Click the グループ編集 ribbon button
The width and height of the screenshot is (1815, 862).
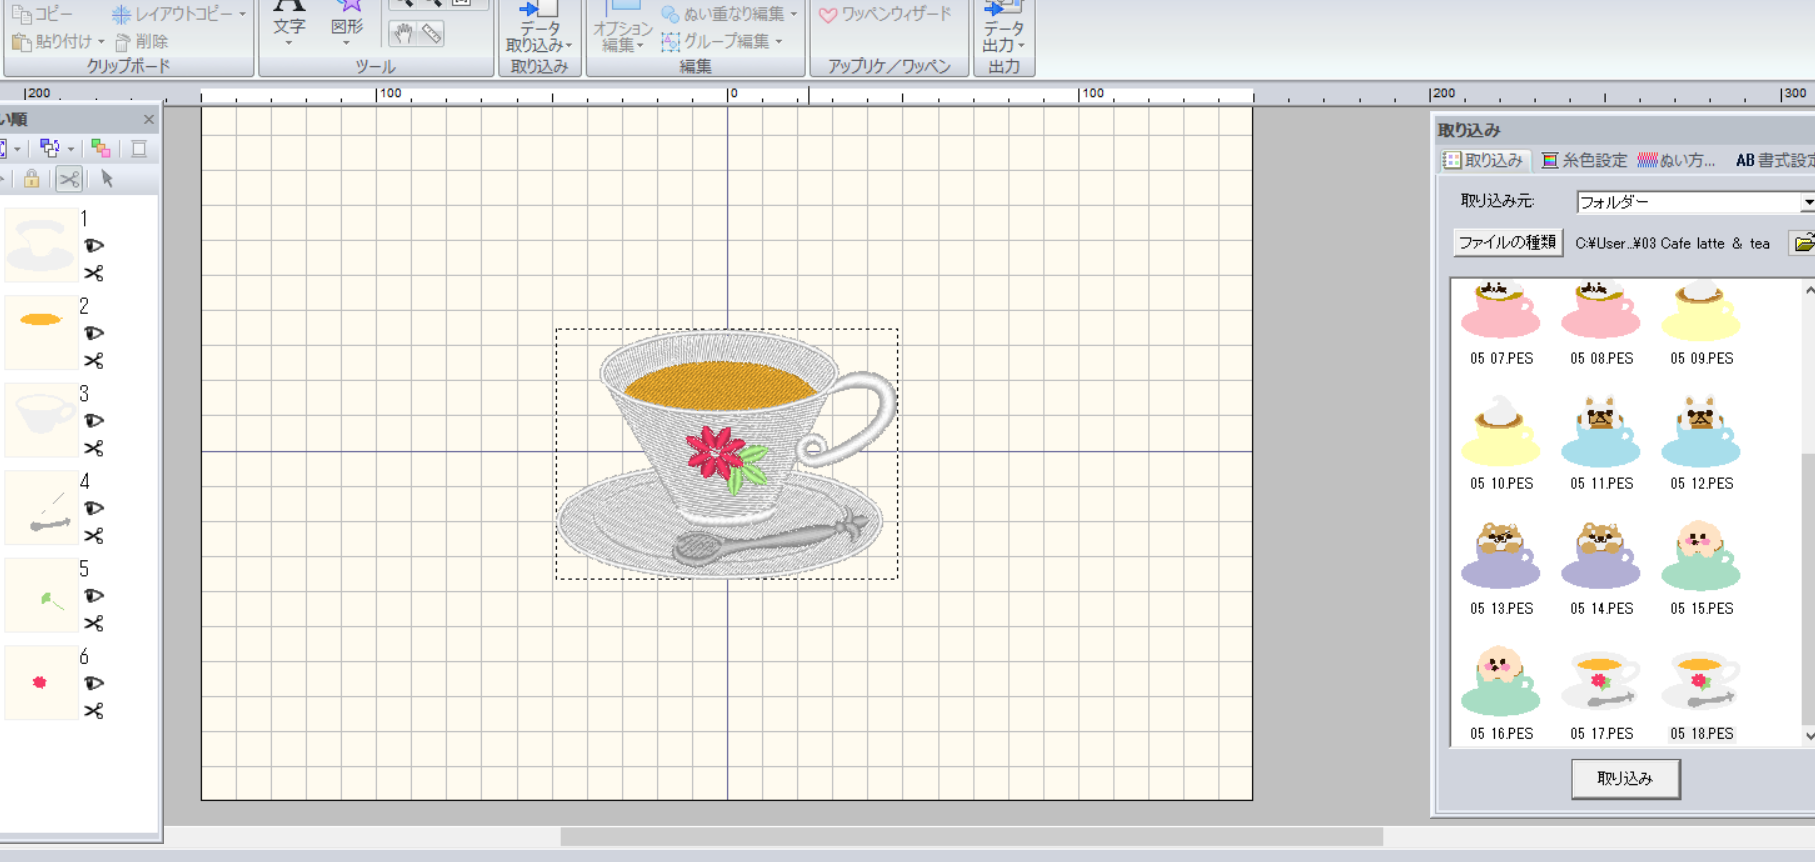coord(716,41)
